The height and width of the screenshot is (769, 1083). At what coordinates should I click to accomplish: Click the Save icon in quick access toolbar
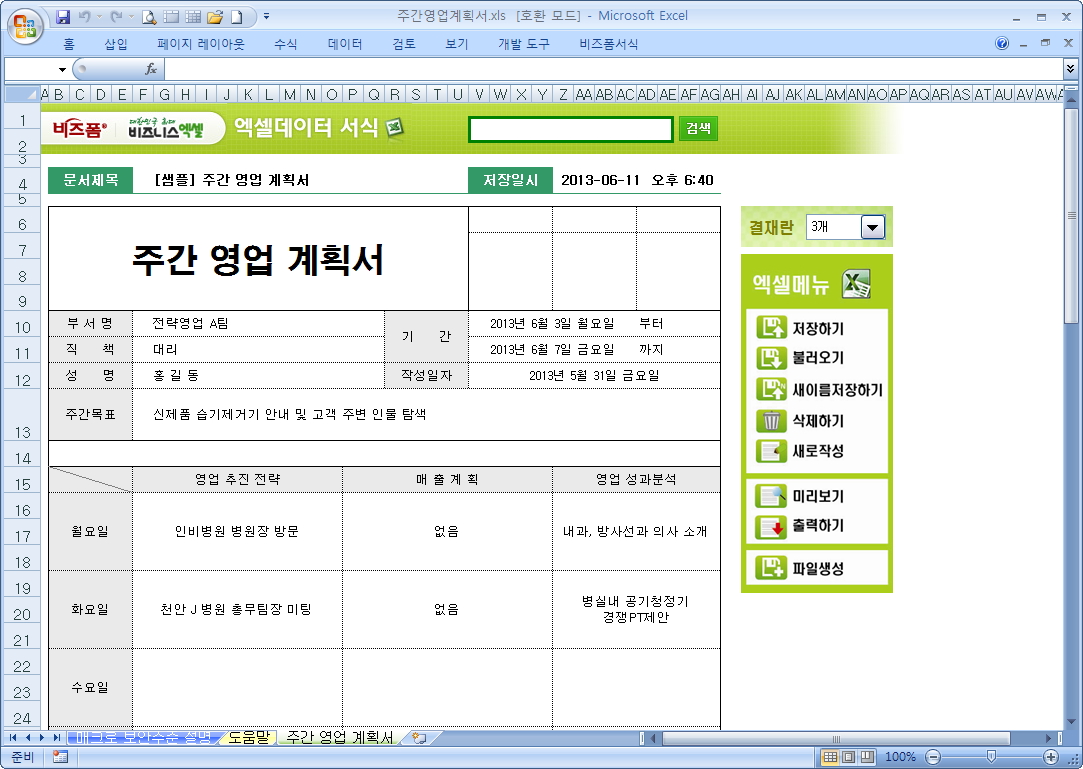point(63,17)
